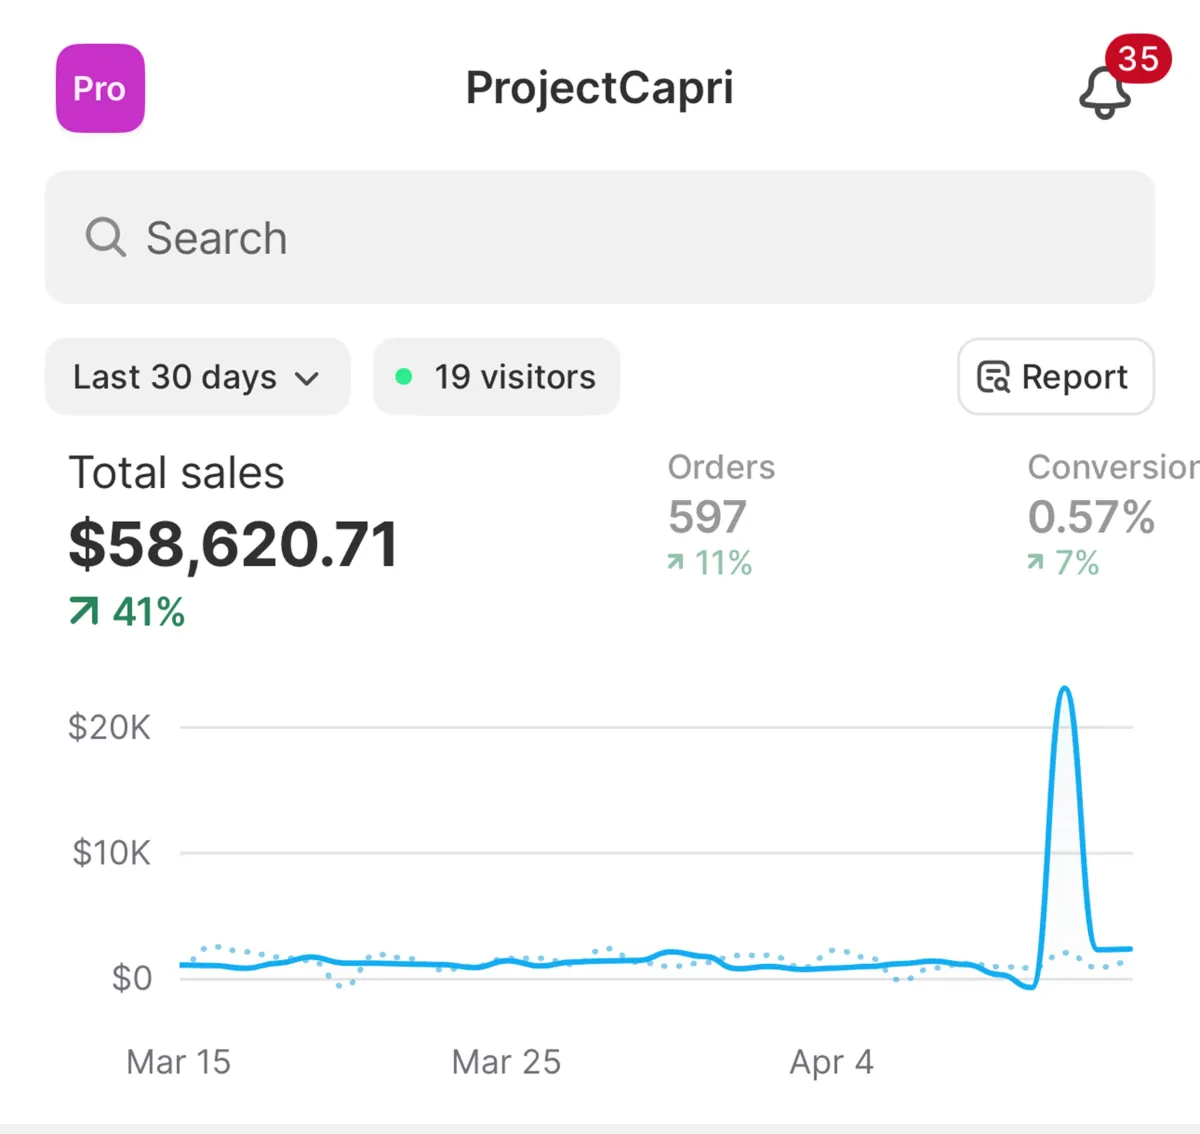Image resolution: width=1200 pixels, height=1134 pixels.
Task: Open notifications bell icon
Action: point(1103,94)
